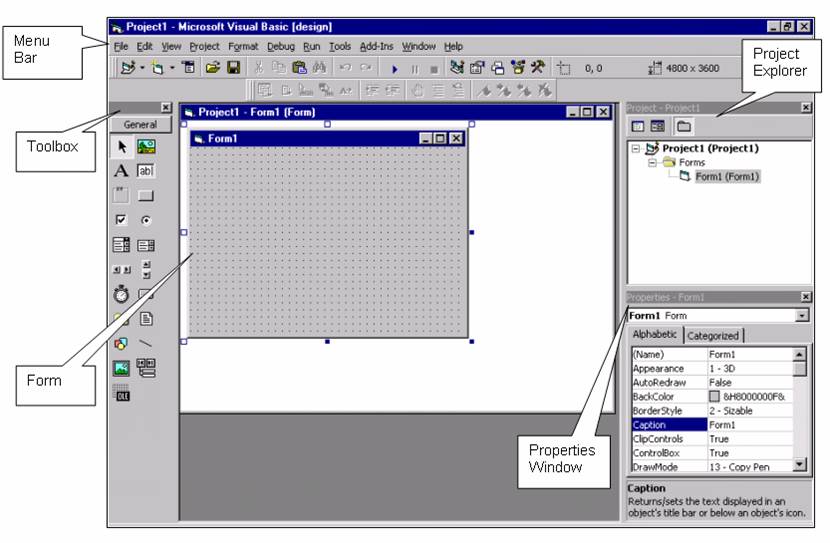Viewport: 830px width, 543px height.
Task: Click the Break pause toolbar button
Action: coord(414,69)
